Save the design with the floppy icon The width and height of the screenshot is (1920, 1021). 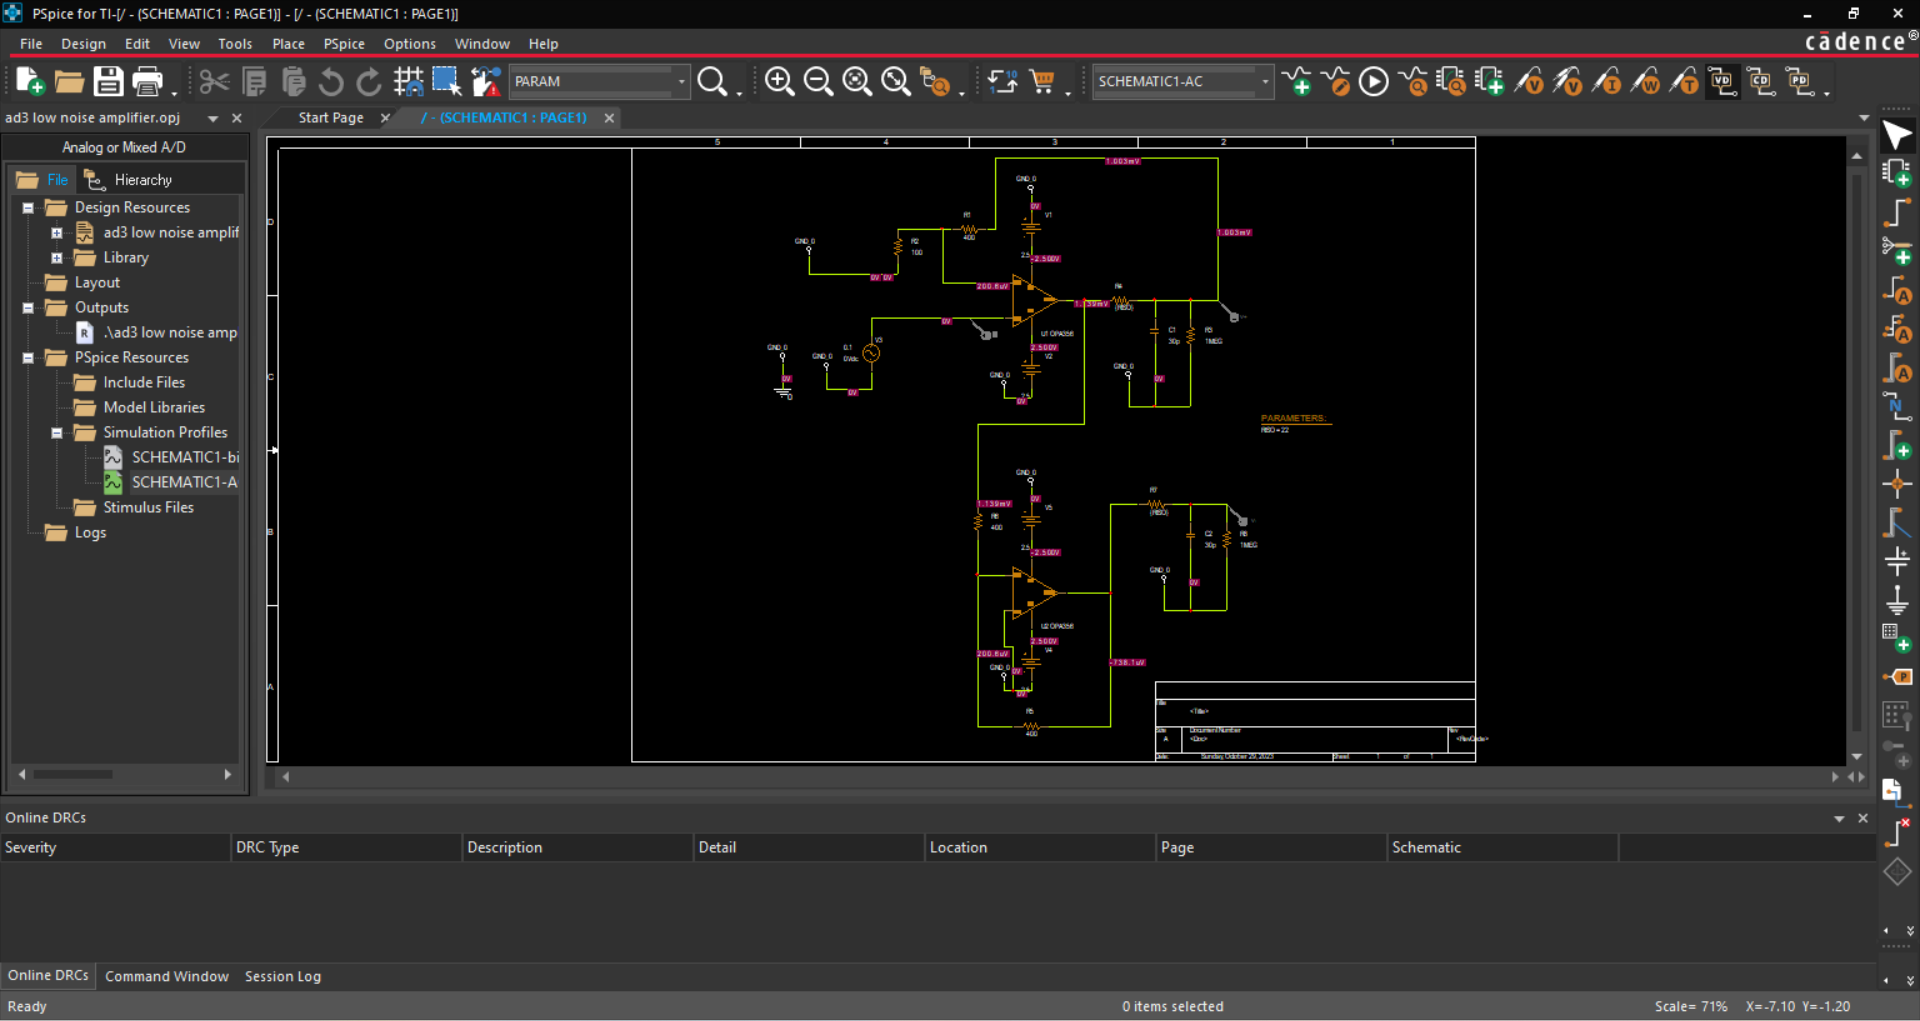[108, 82]
